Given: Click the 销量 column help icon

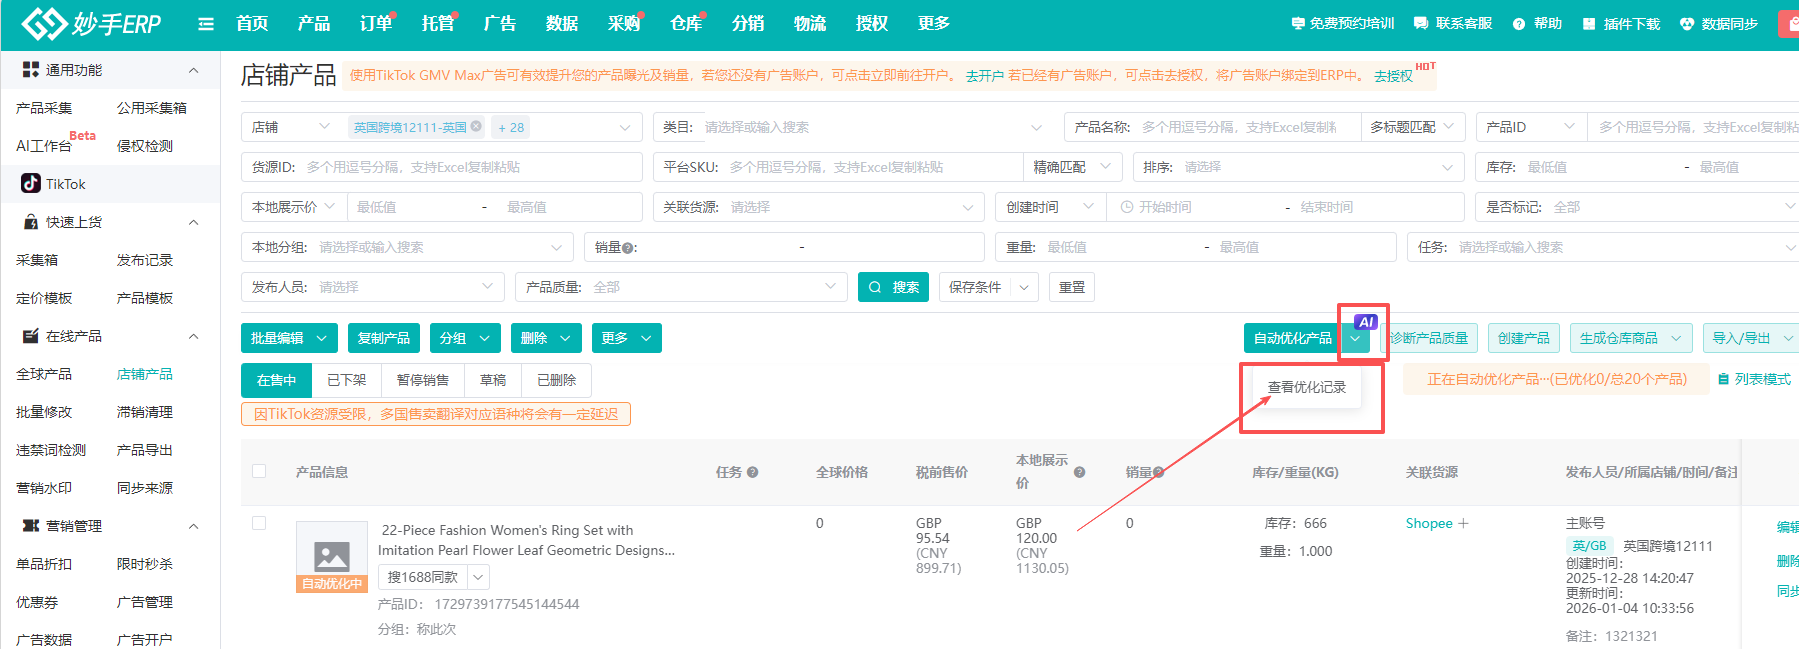Looking at the screenshot, I should 1159,472.
